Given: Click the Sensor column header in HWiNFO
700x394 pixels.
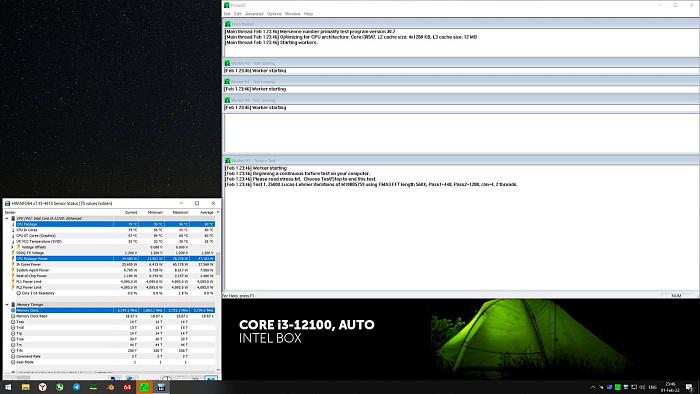Looking at the screenshot, I should (x=58, y=212).
